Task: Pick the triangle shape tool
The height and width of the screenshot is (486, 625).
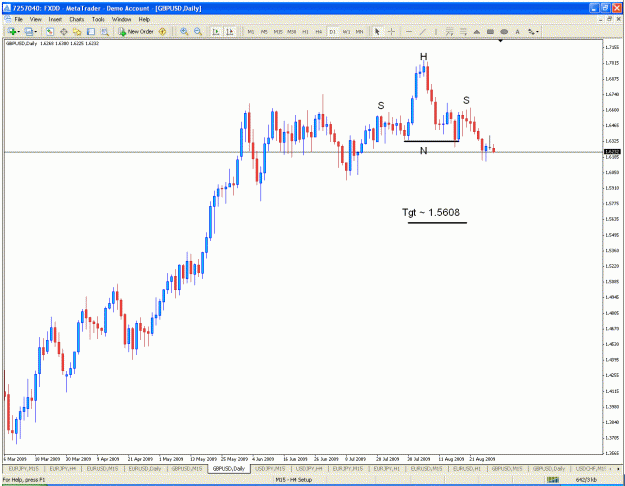Action: pos(477,31)
